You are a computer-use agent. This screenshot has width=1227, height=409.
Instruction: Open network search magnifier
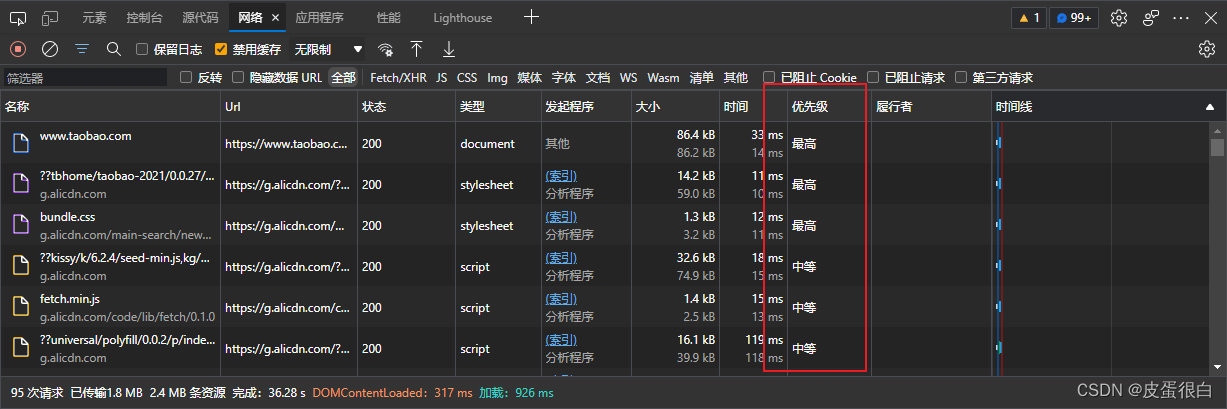pos(113,49)
